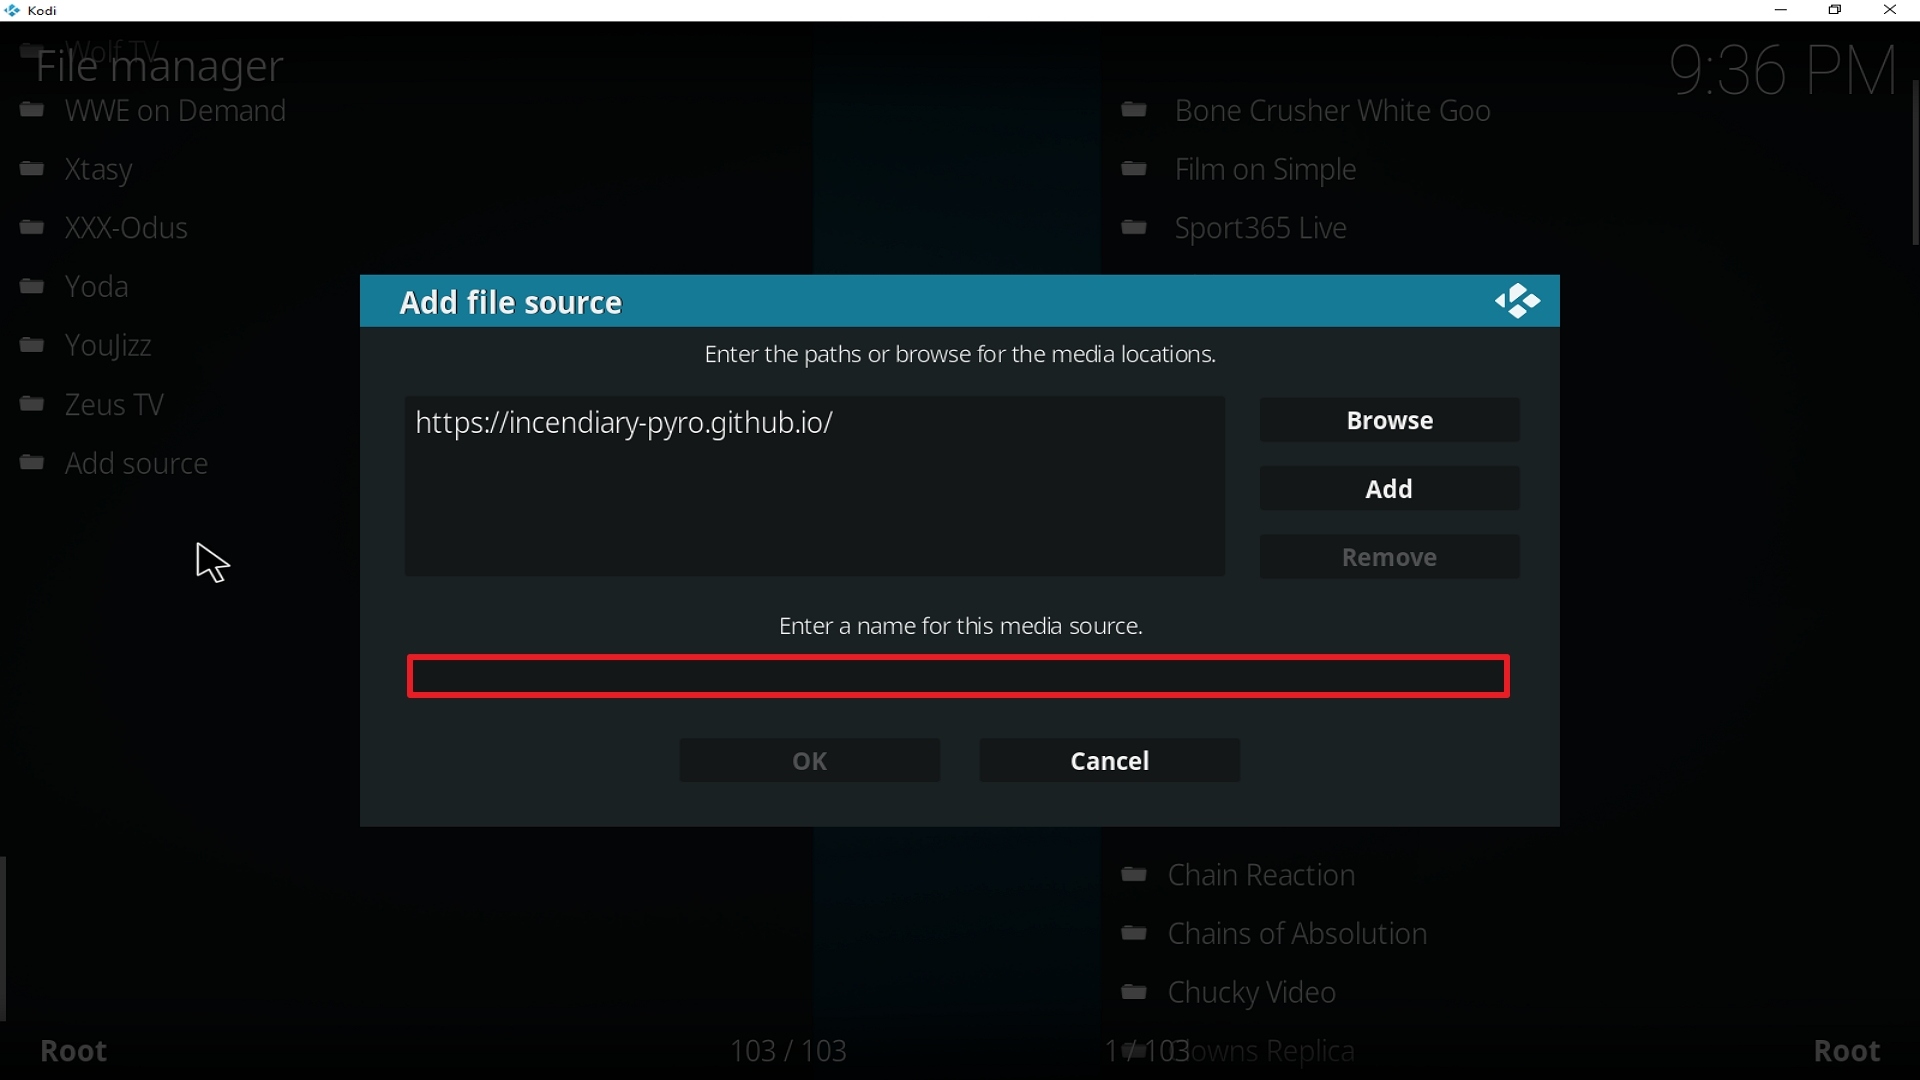Click folder icon beside YouJizz

33,347
